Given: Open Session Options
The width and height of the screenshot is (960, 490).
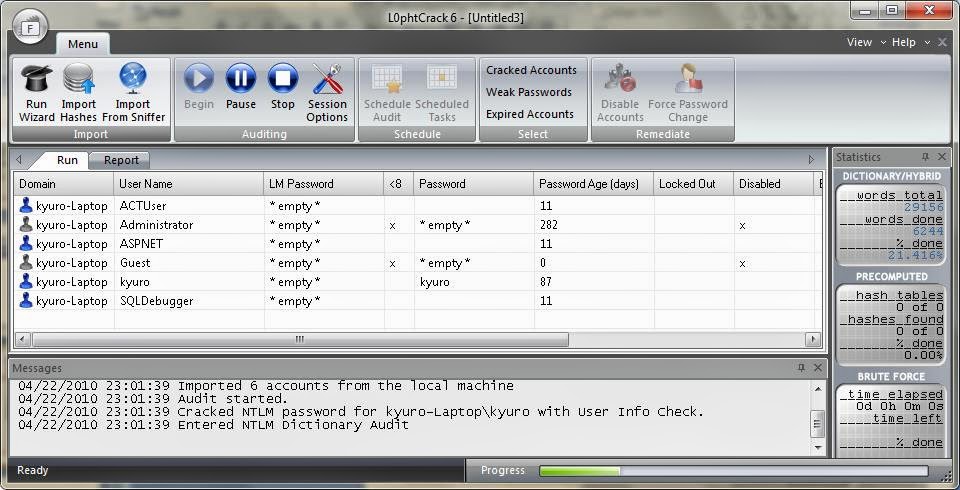Looking at the screenshot, I should point(328,92).
